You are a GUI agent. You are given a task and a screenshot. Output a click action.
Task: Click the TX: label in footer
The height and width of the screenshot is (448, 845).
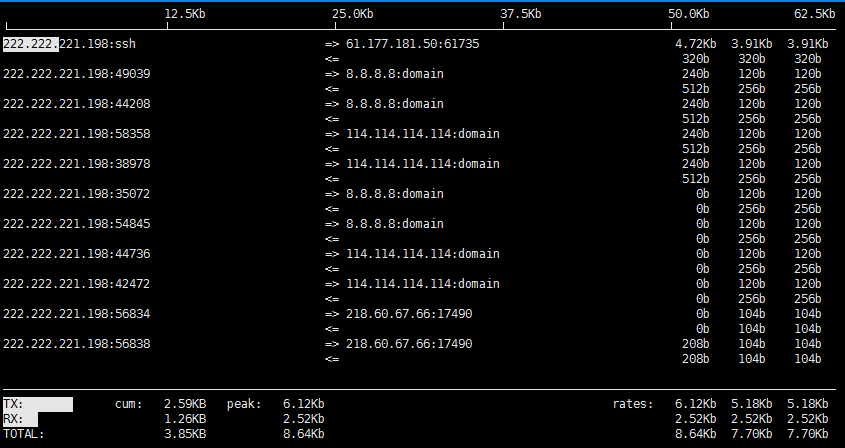[14, 404]
